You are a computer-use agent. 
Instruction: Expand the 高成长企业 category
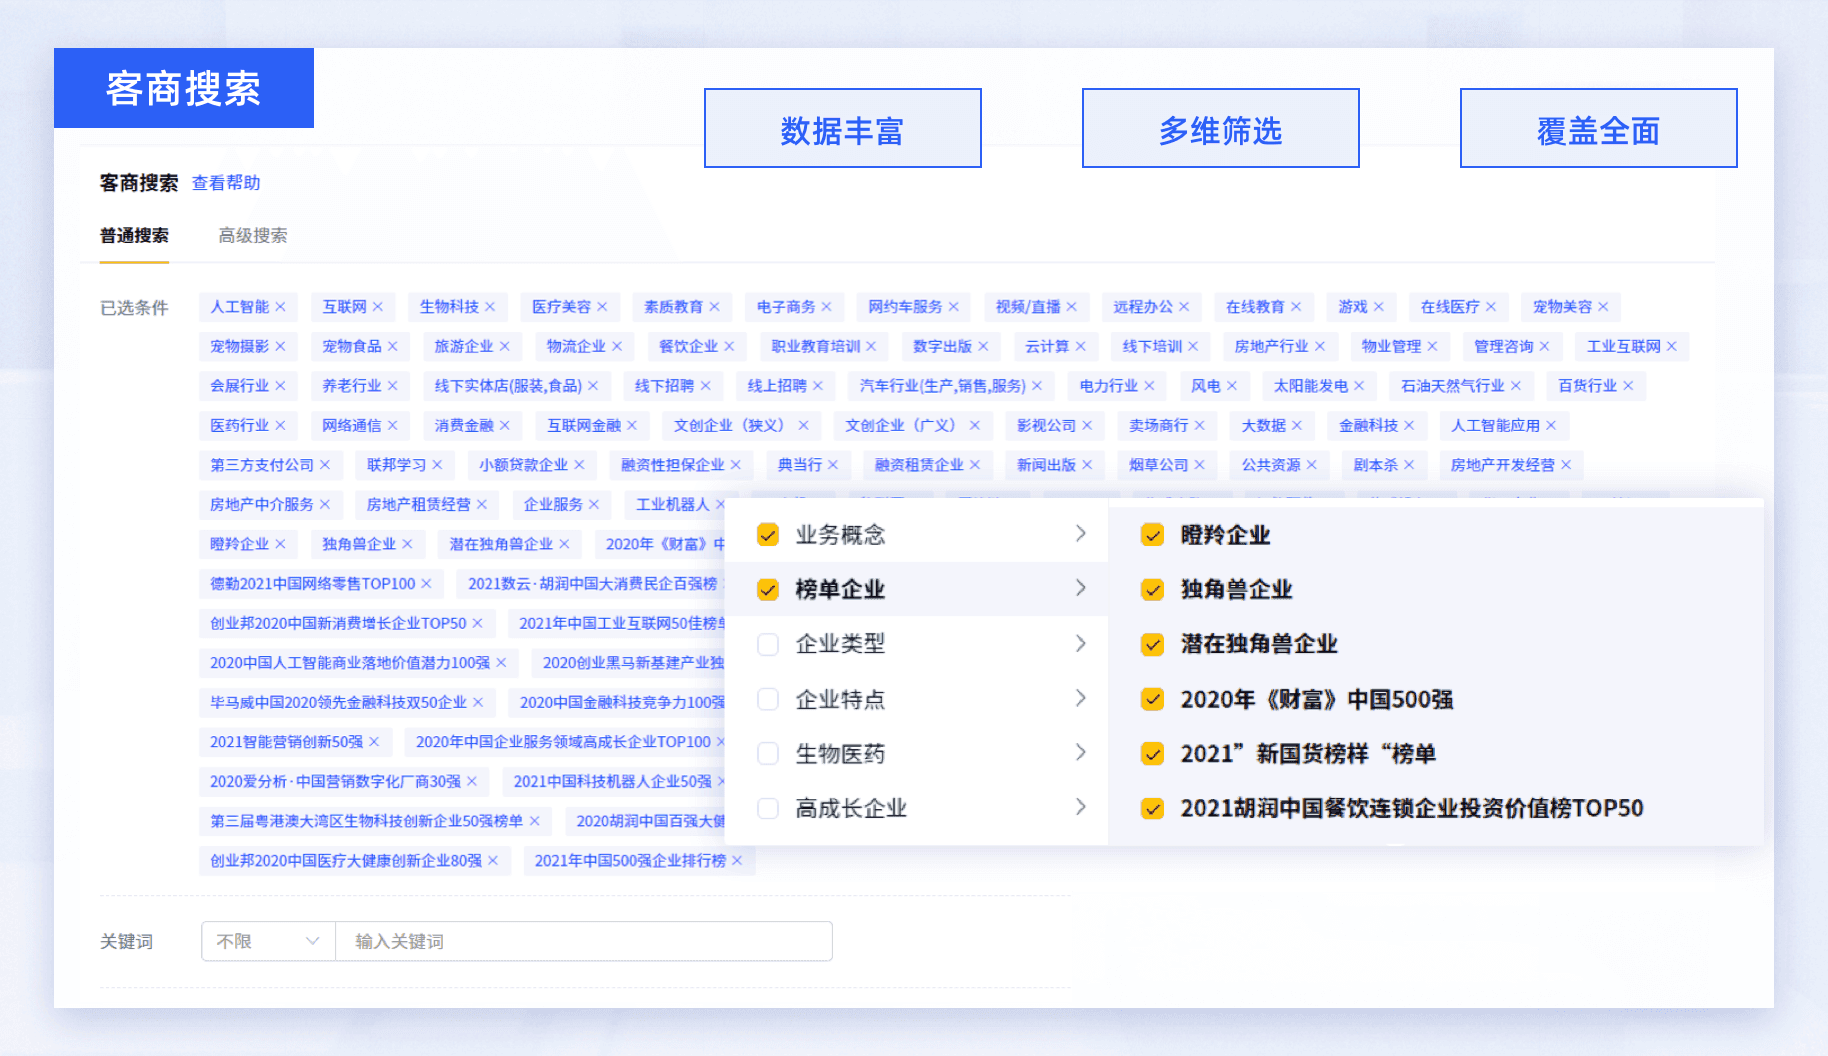click(1081, 807)
